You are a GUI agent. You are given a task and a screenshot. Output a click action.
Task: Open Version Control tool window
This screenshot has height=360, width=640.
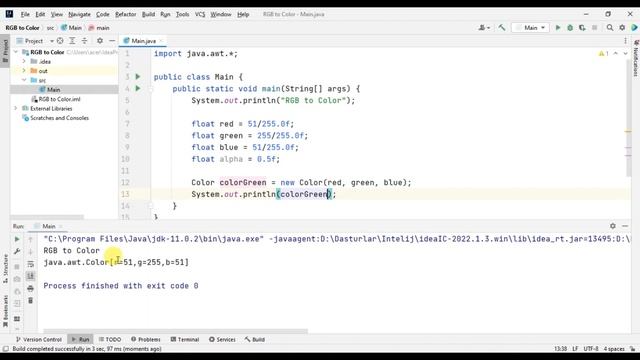(x=38, y=339)
